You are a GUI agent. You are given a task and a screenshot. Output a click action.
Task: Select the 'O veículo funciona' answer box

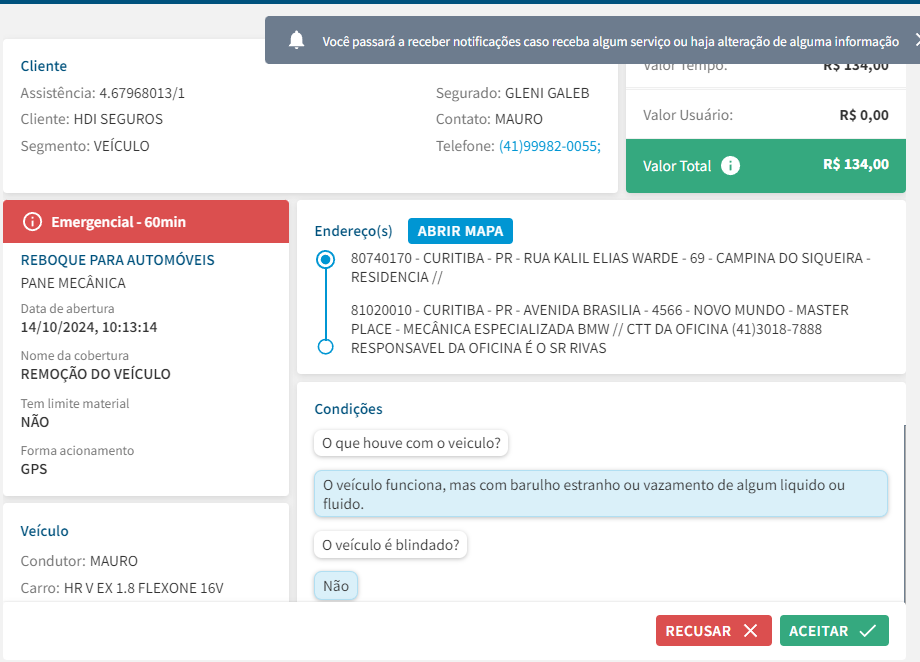coord(601,494)
